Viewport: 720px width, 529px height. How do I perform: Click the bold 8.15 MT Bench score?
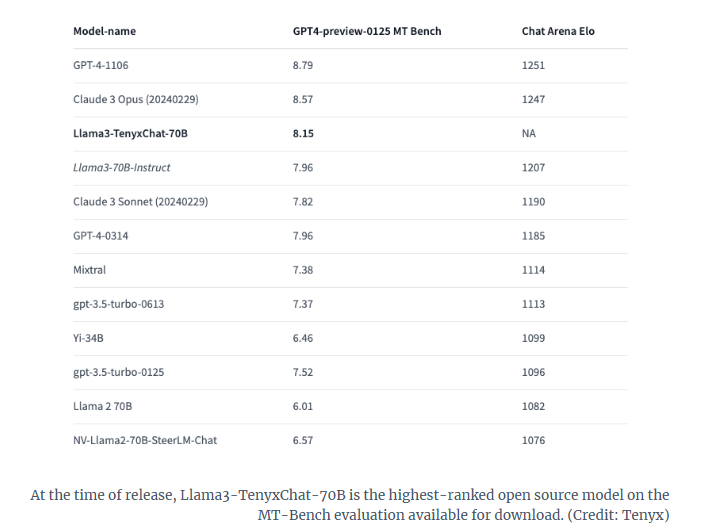[x=303, y=134]
